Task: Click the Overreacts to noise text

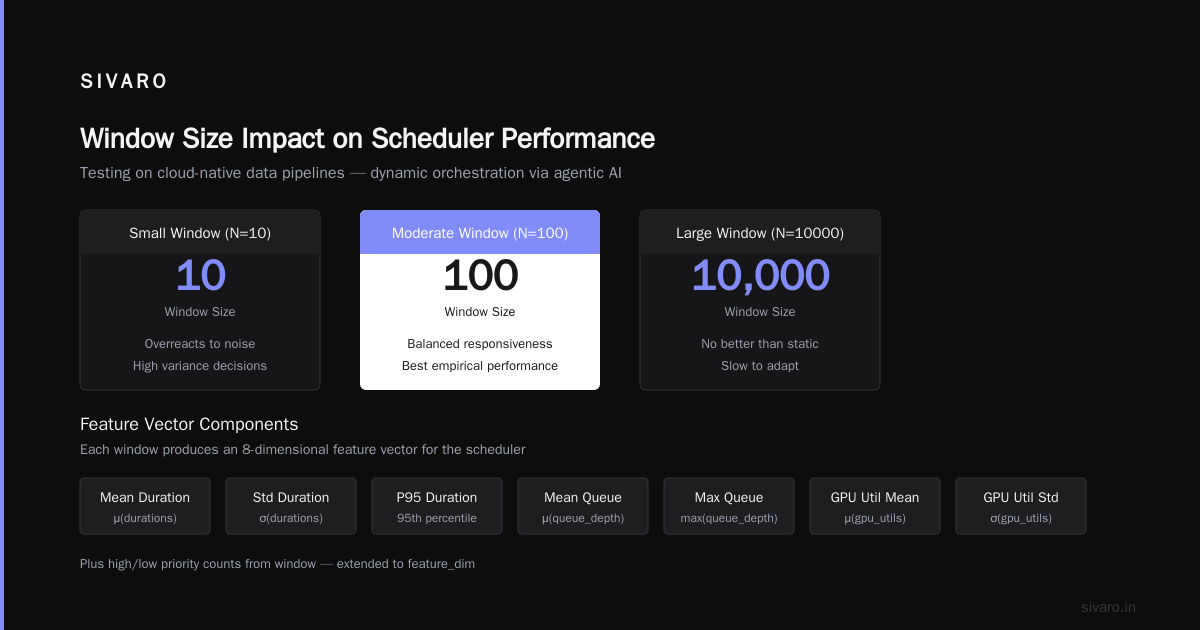Action: pyautogui.click(x=200, y=344)
